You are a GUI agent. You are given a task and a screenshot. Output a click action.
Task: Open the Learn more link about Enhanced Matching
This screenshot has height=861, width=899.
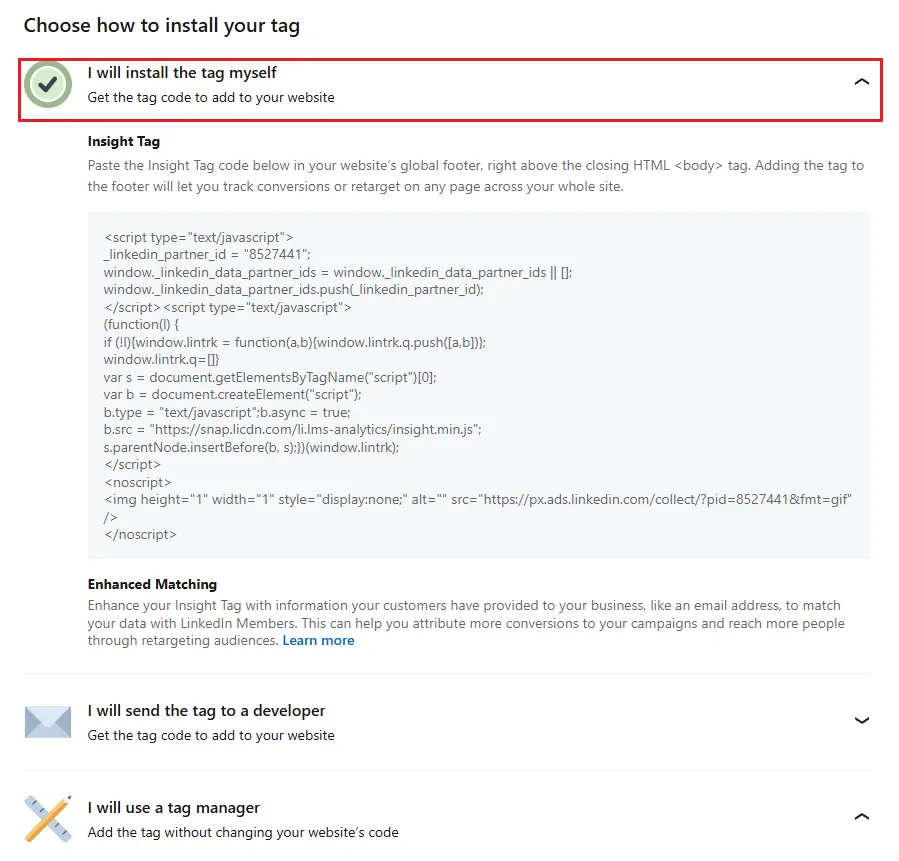tap(318, 640)
